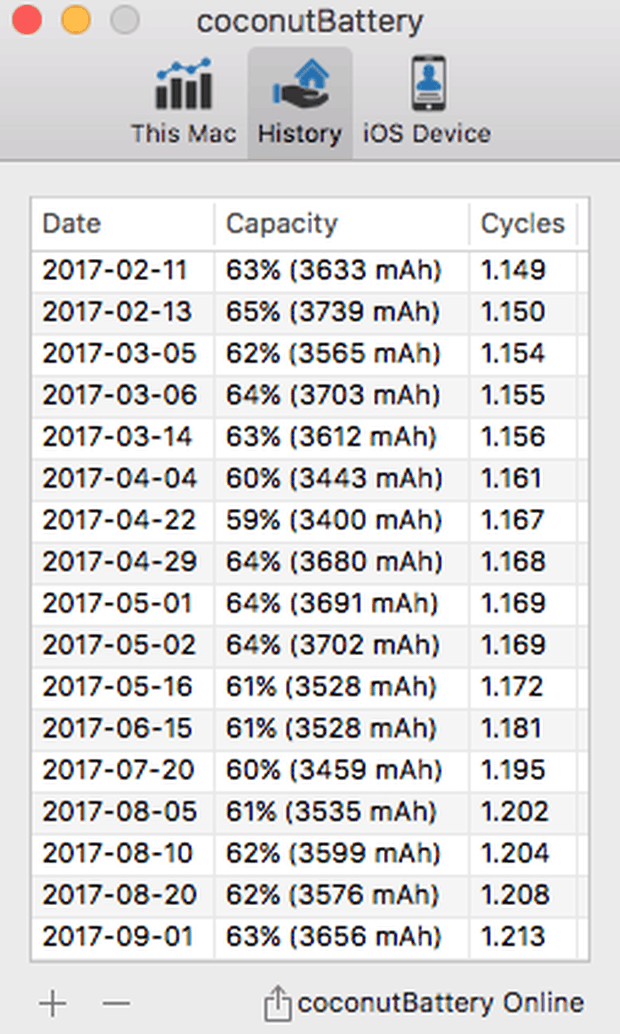
Task: Click the plus icon to add entry
Action: [52, 1002]
